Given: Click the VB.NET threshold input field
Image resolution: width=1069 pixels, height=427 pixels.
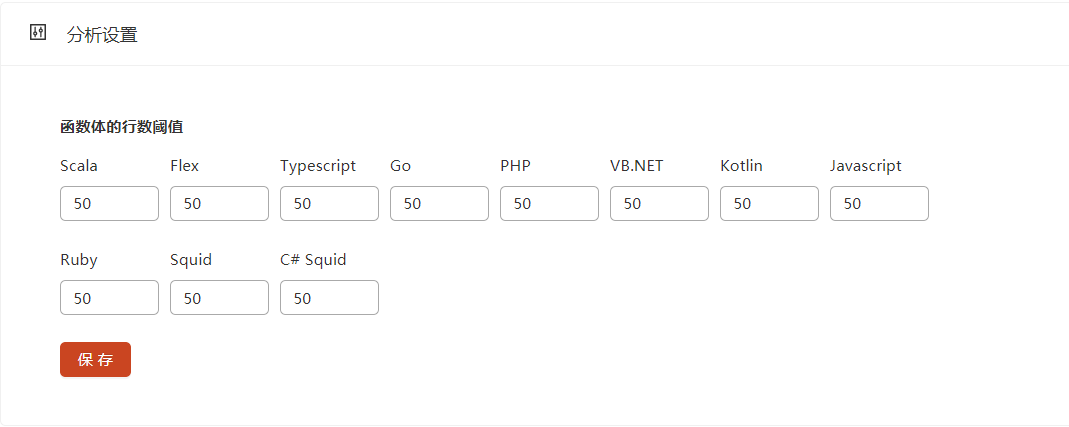Looking at the screenshot, I should pos(659,203).
